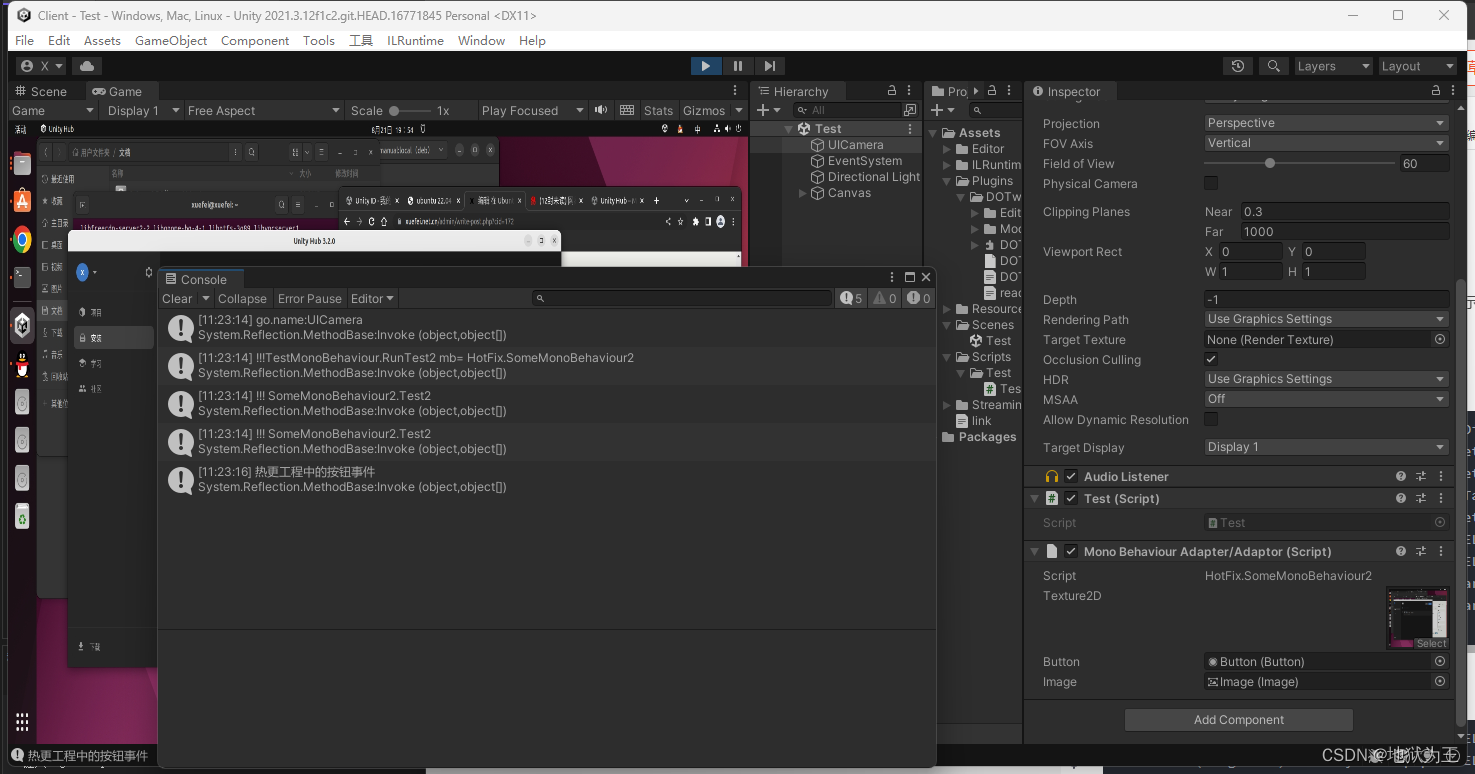
Task: Open the Hierarchy panel kebab menu
Action: point(908,91)
